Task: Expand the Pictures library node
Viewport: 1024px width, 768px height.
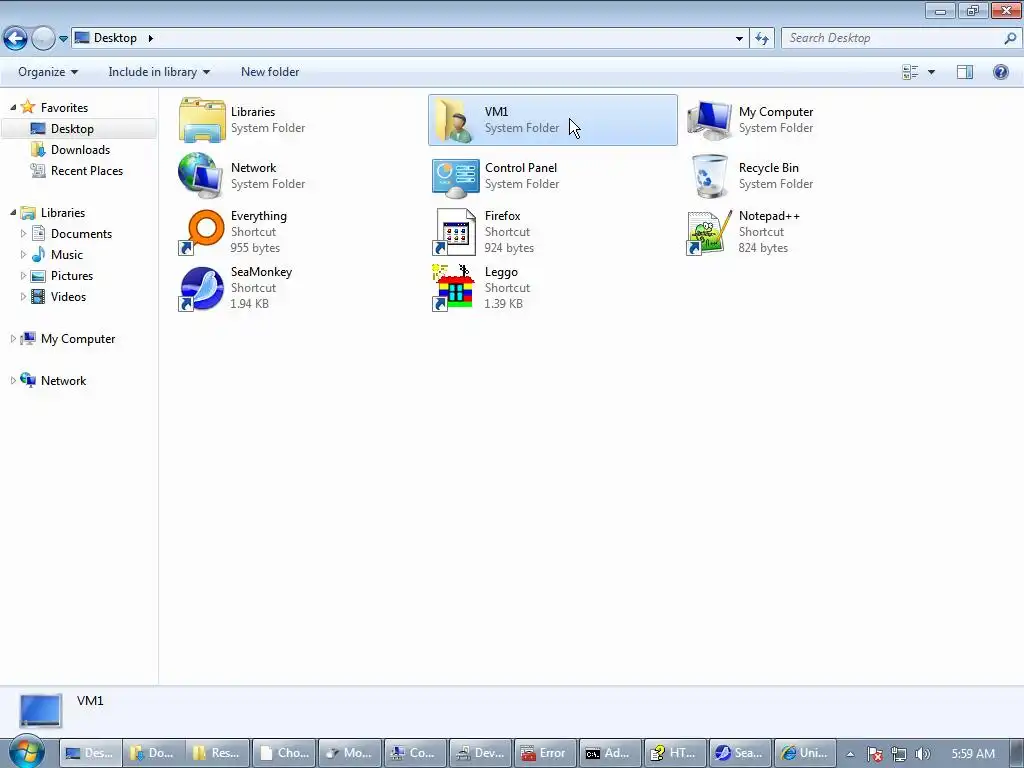Action: point(24,275)
